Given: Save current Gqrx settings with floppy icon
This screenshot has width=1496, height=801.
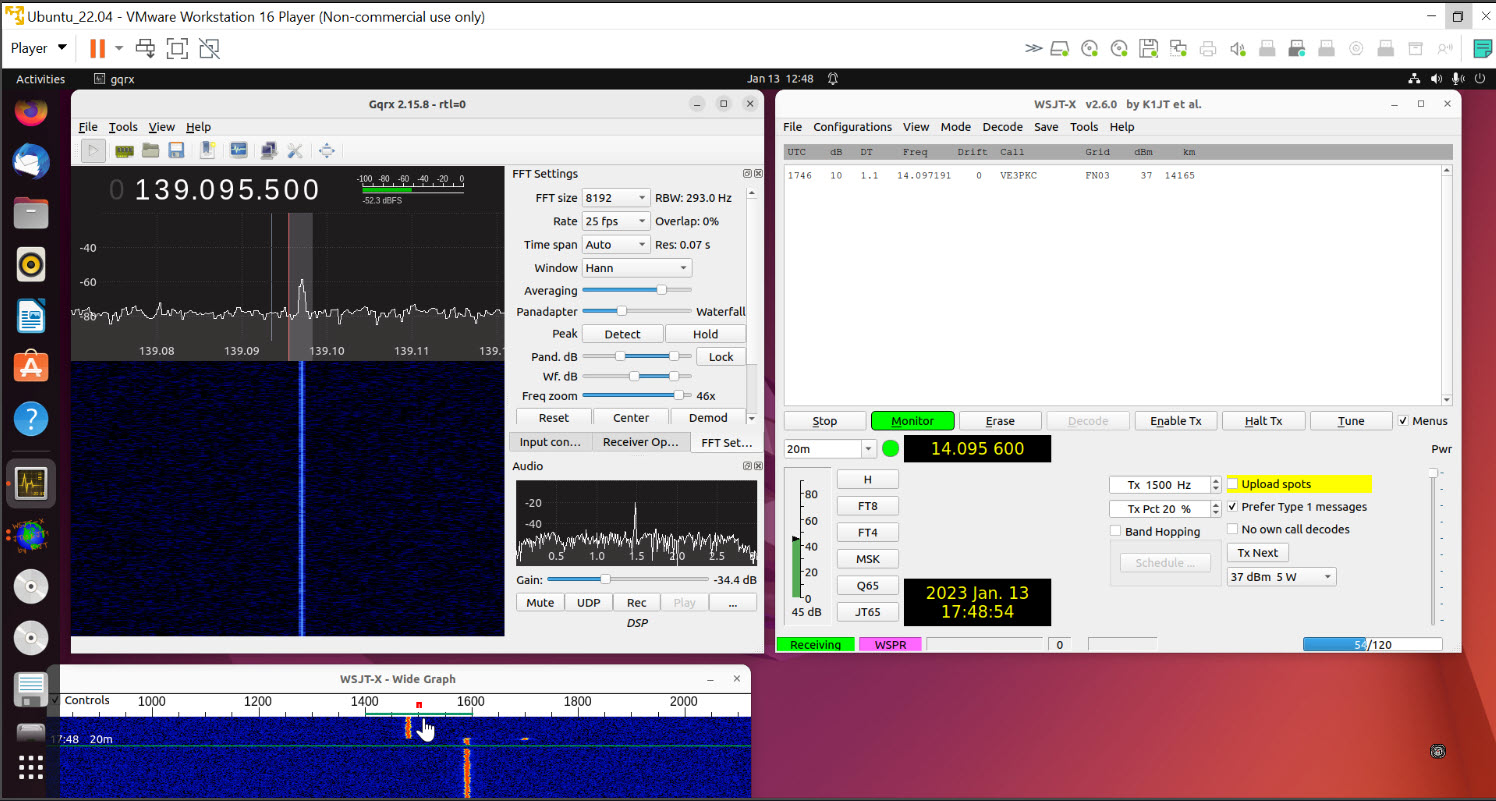Looking at the screenshot, I should click(x=176, y=150).
